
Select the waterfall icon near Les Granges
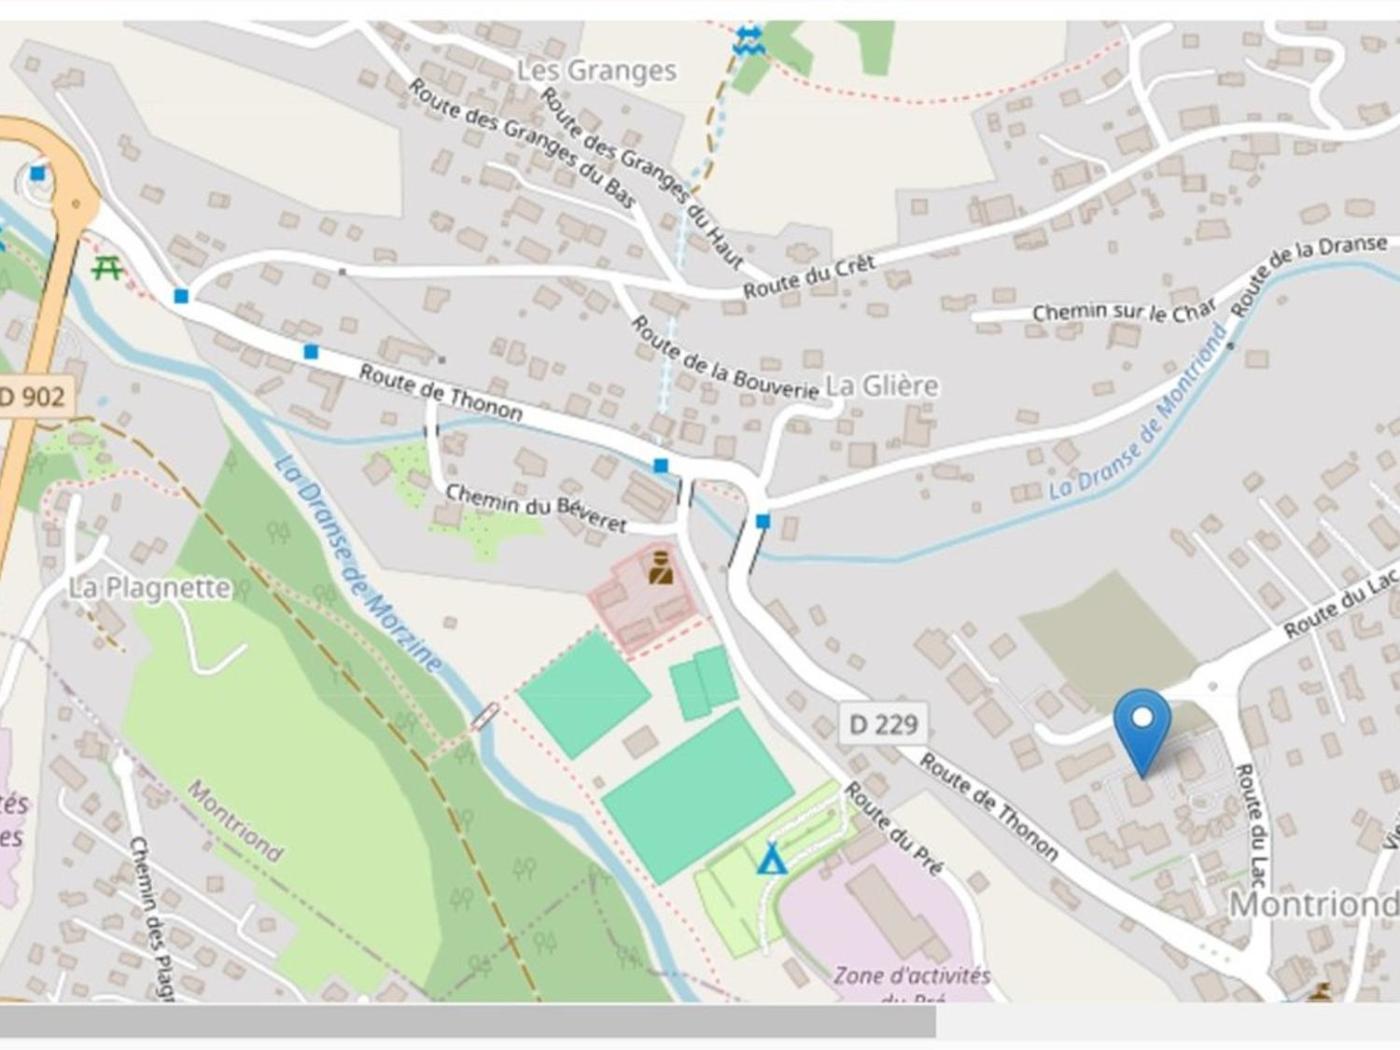pyautogui.click(x=748, y=40)
